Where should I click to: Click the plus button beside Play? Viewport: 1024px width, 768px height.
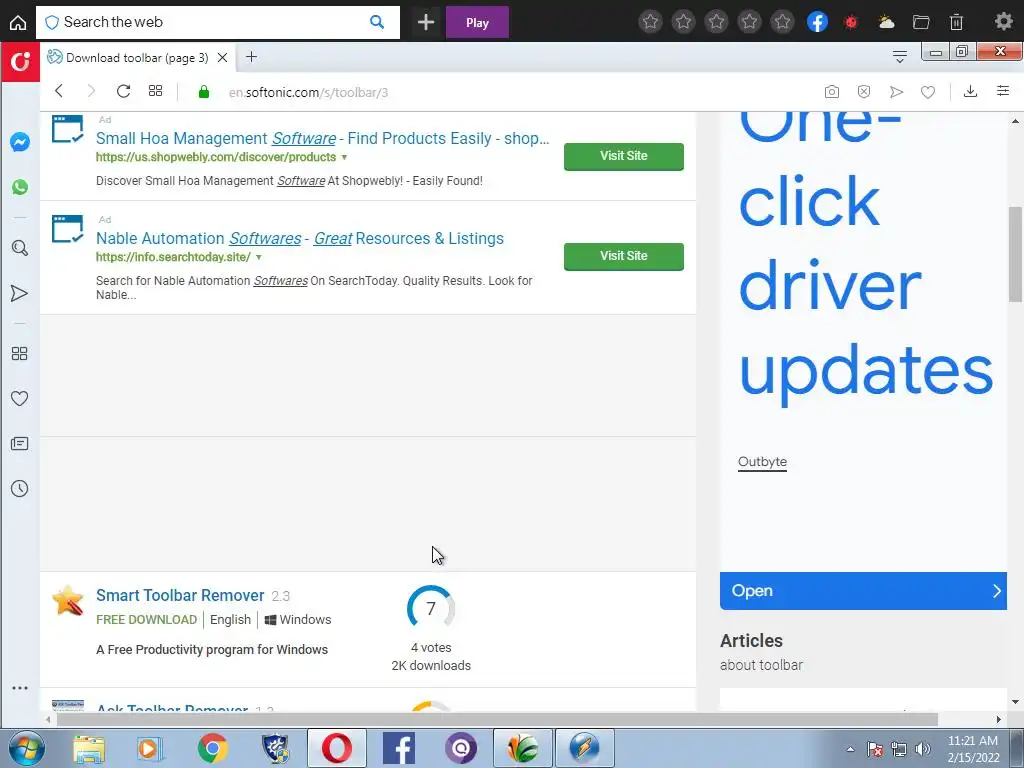point(426,22)
